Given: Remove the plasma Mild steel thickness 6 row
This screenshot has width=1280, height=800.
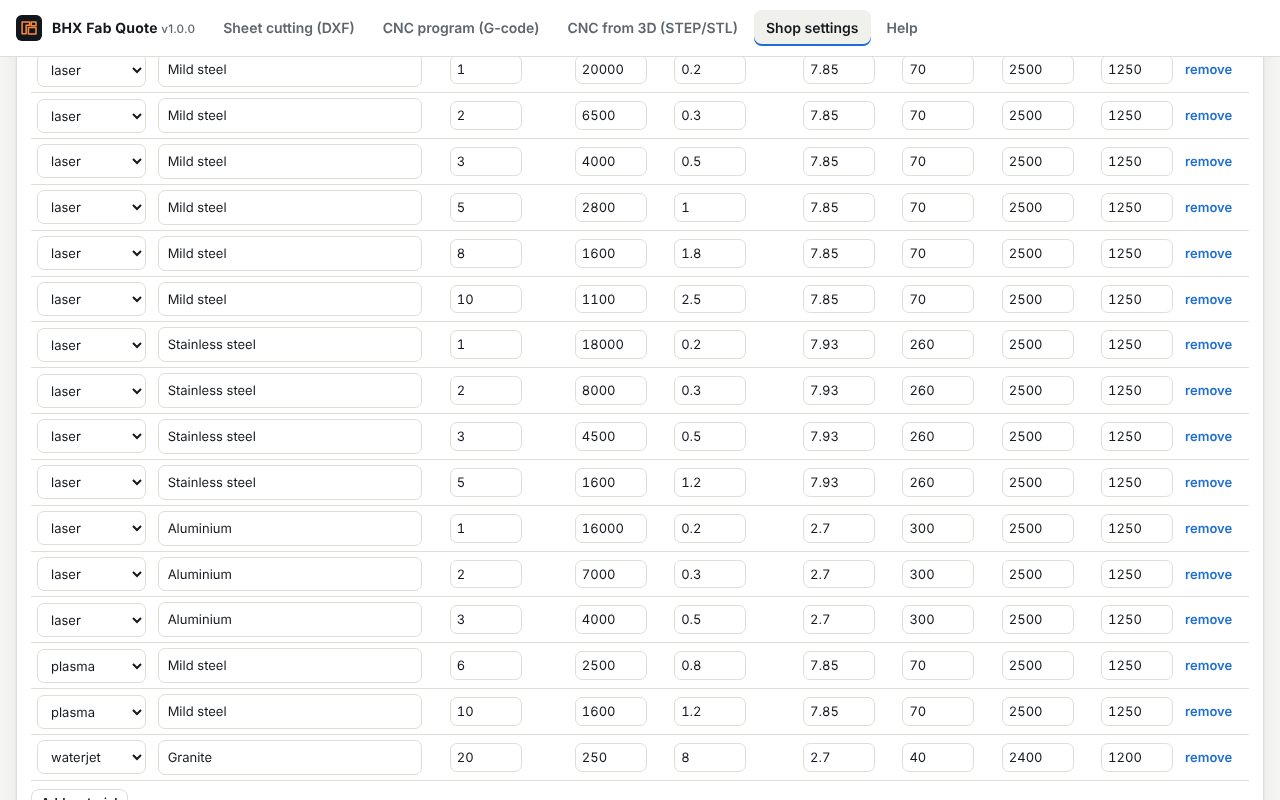Looking at the screenshot, I should tap(1208, 665).
